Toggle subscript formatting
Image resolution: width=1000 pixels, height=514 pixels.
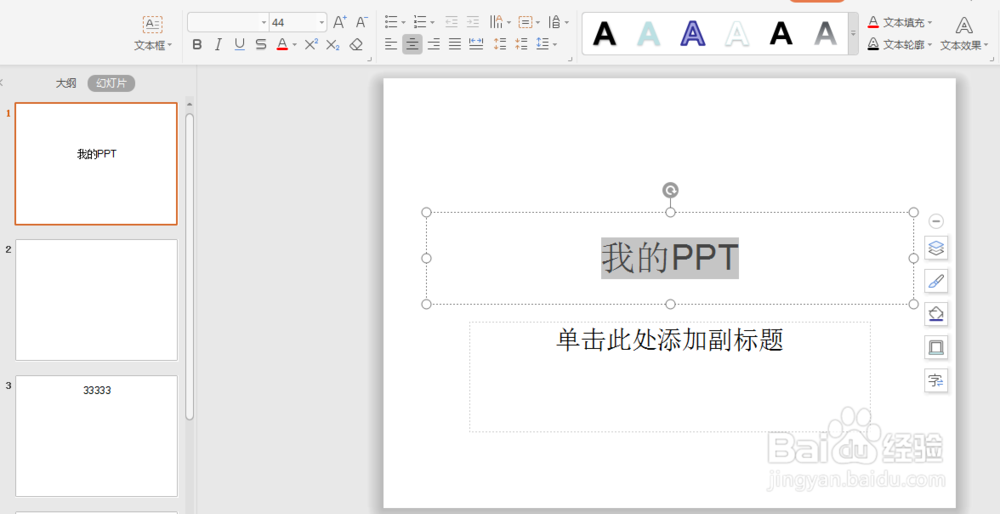click(x=332, y=45)
